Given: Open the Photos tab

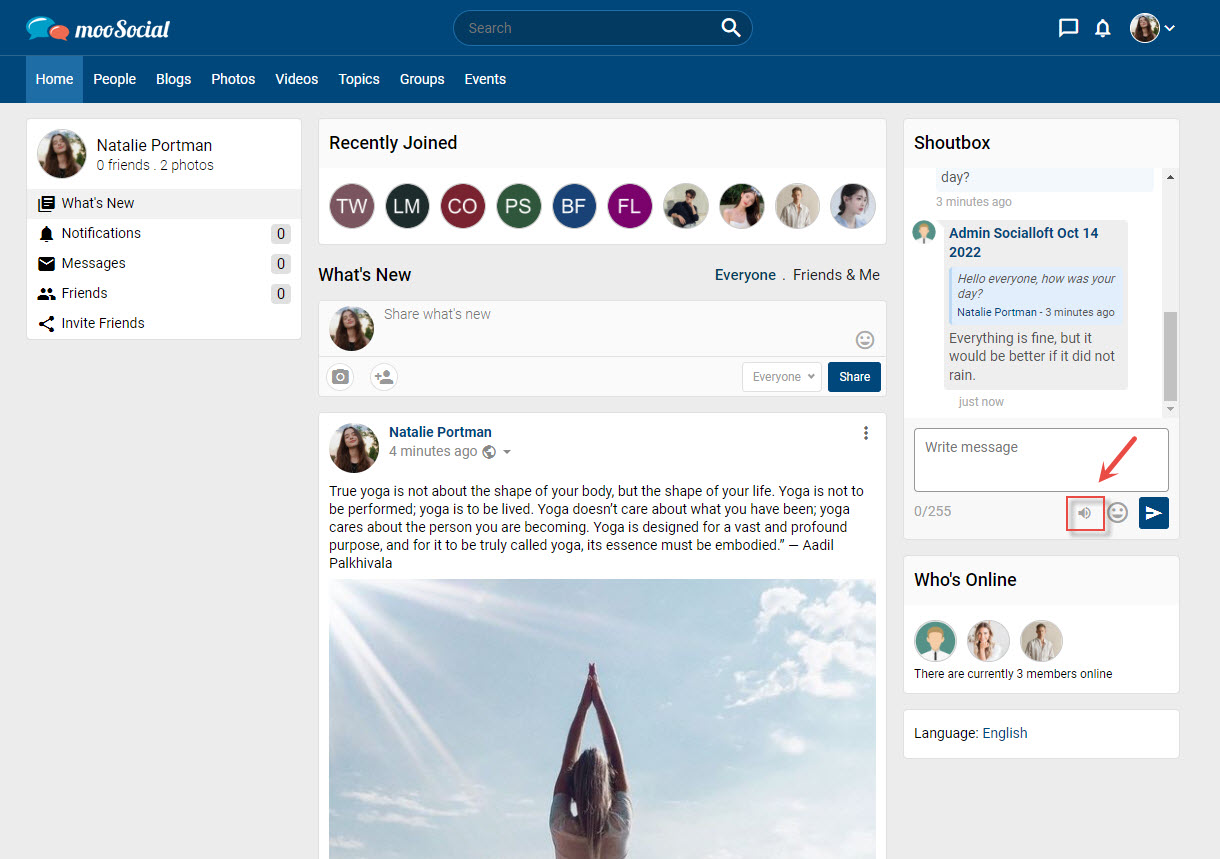Looking at the screenshot, I should click(x=233, y=79).
